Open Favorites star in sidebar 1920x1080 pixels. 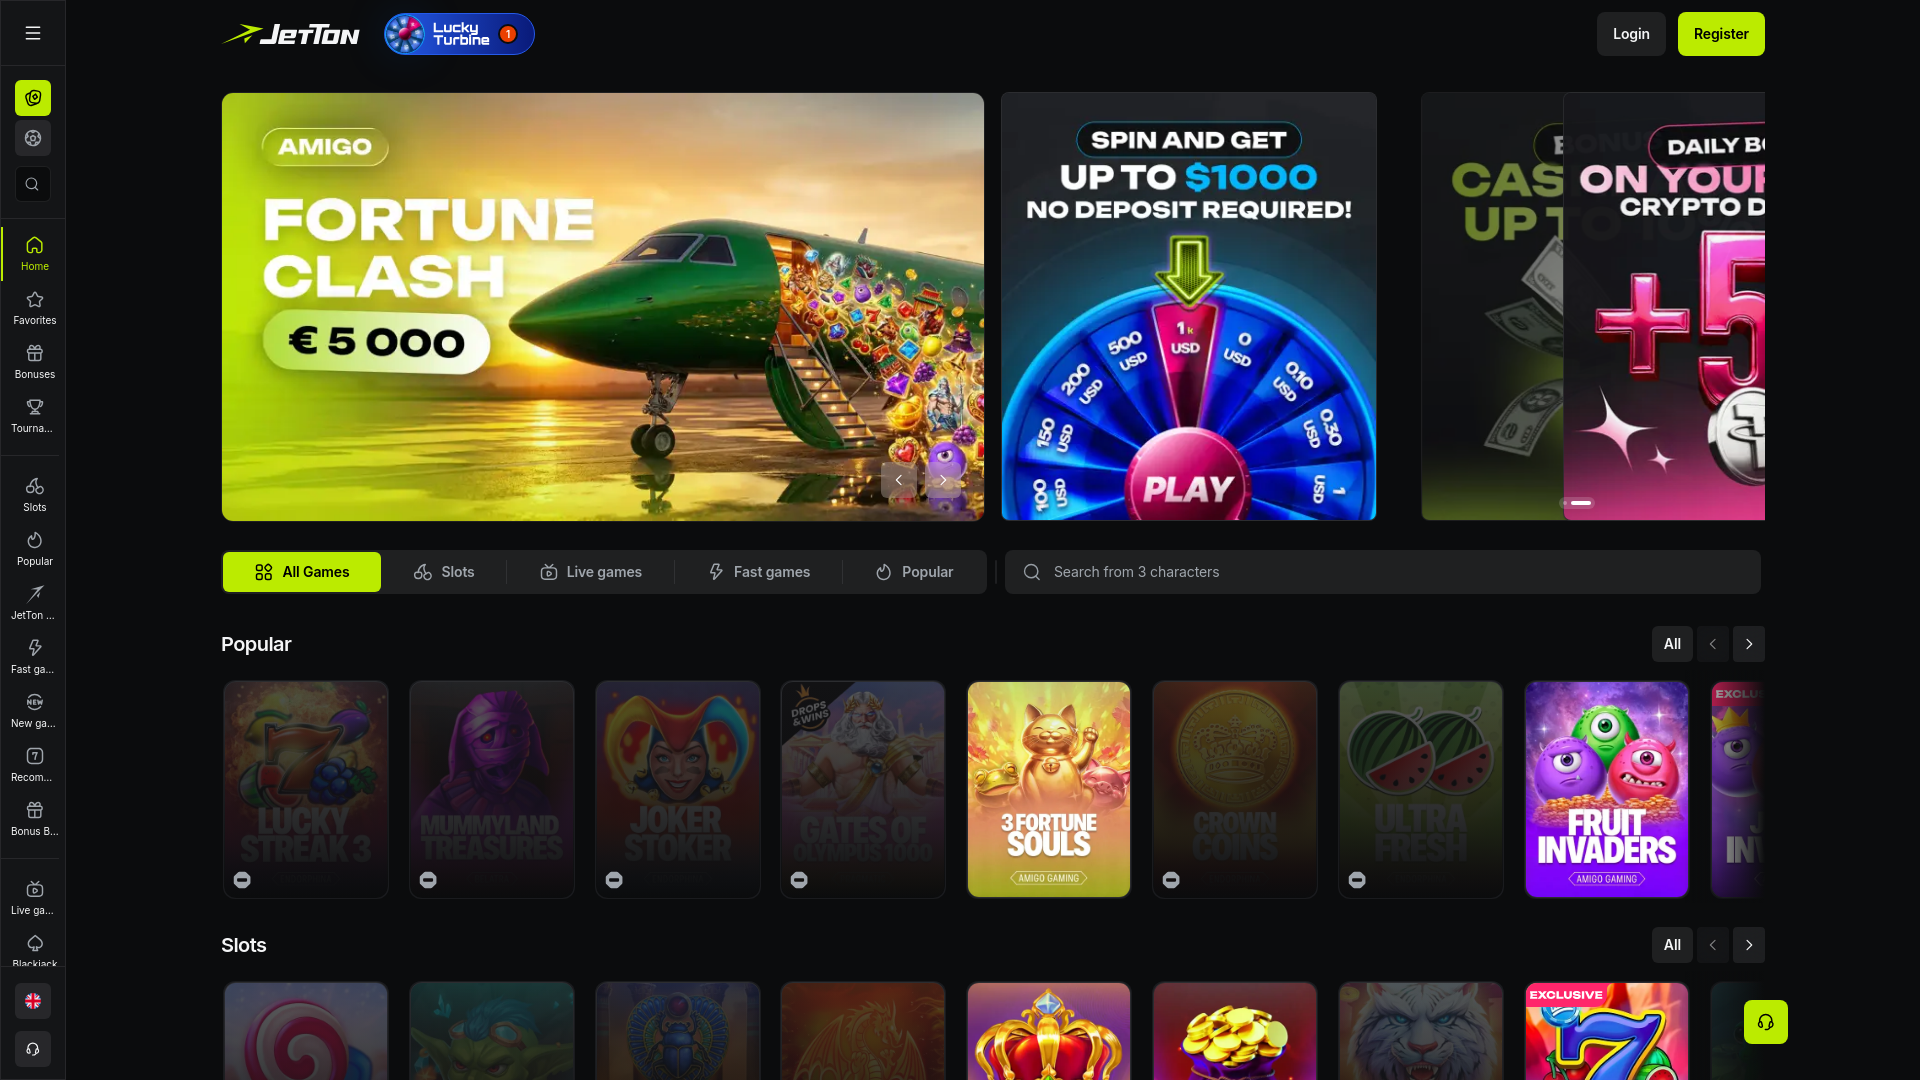click(34, 308)
